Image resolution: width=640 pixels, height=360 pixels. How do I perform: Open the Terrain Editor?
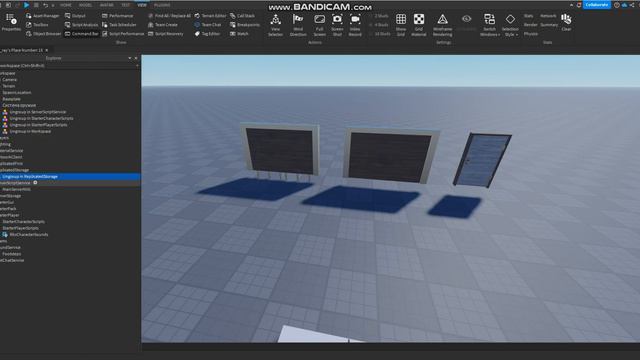pos(210,16)
